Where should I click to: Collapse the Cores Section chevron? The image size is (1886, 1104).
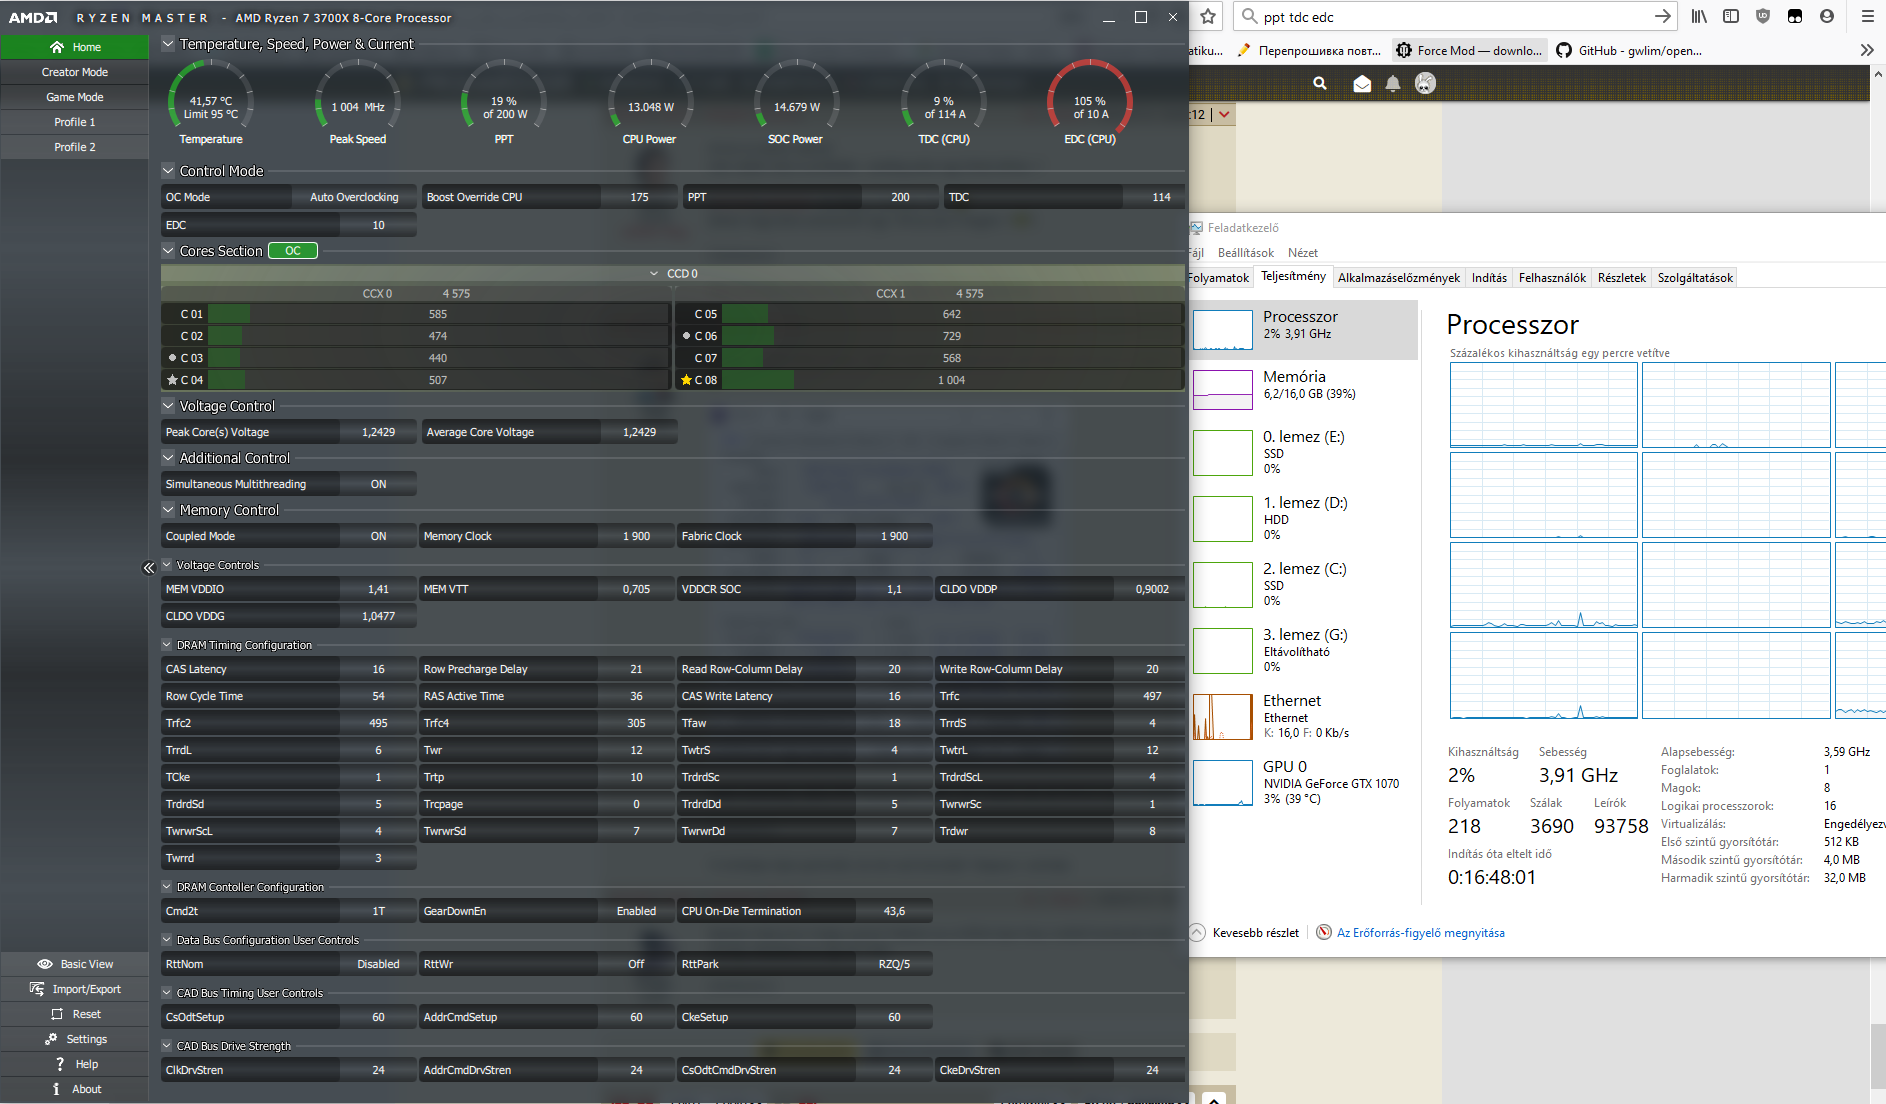(x=168, y=251)
